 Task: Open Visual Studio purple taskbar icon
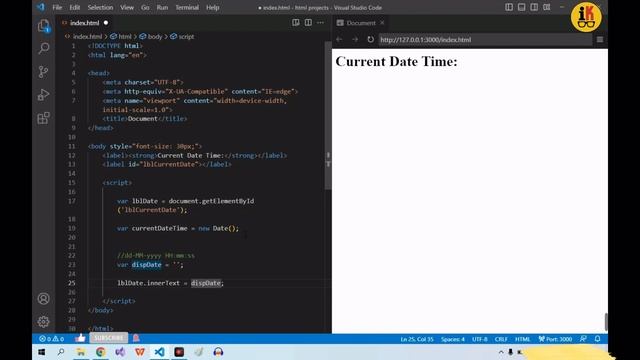tap(120, 352)
